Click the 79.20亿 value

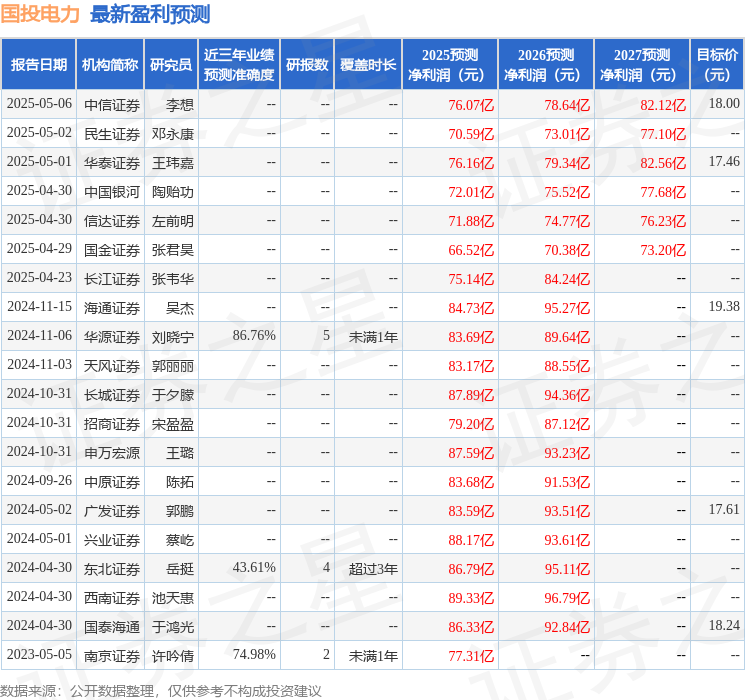point(471,424)
